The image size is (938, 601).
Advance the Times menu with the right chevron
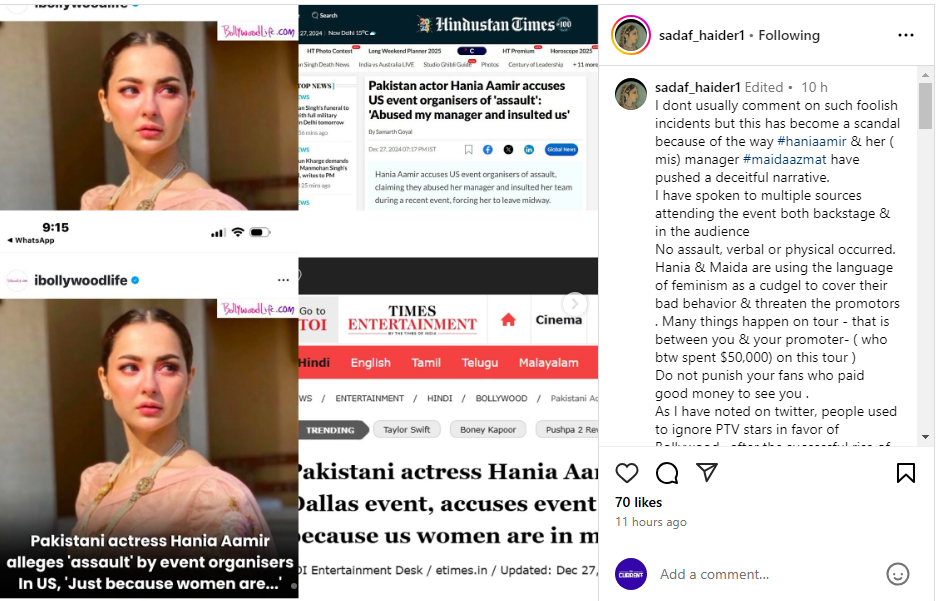coord(575,304)
